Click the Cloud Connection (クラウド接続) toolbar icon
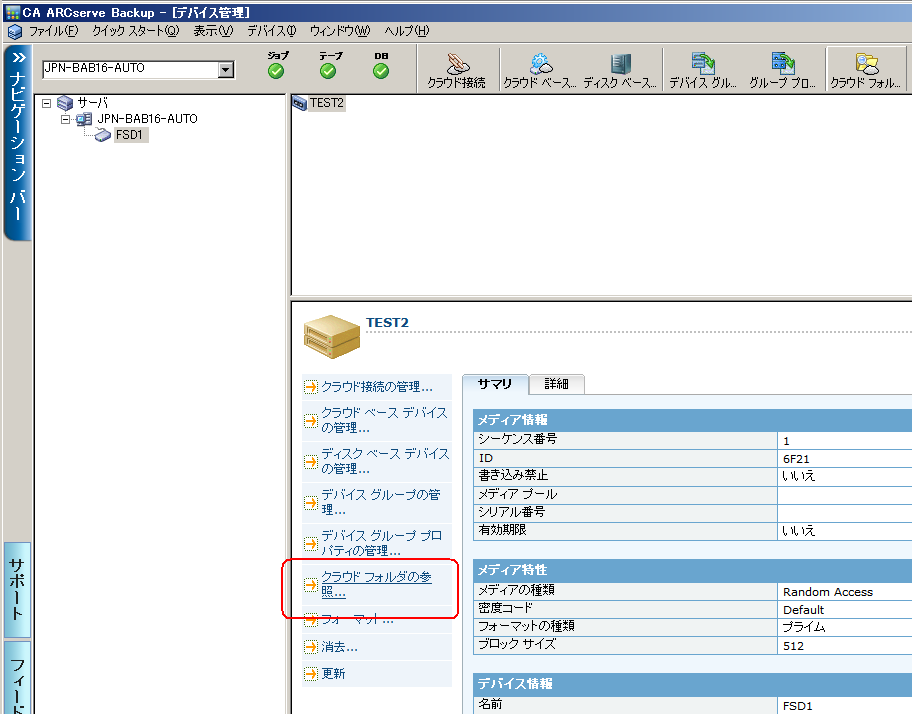Viewport: 912px width, 714px height. 457,63
